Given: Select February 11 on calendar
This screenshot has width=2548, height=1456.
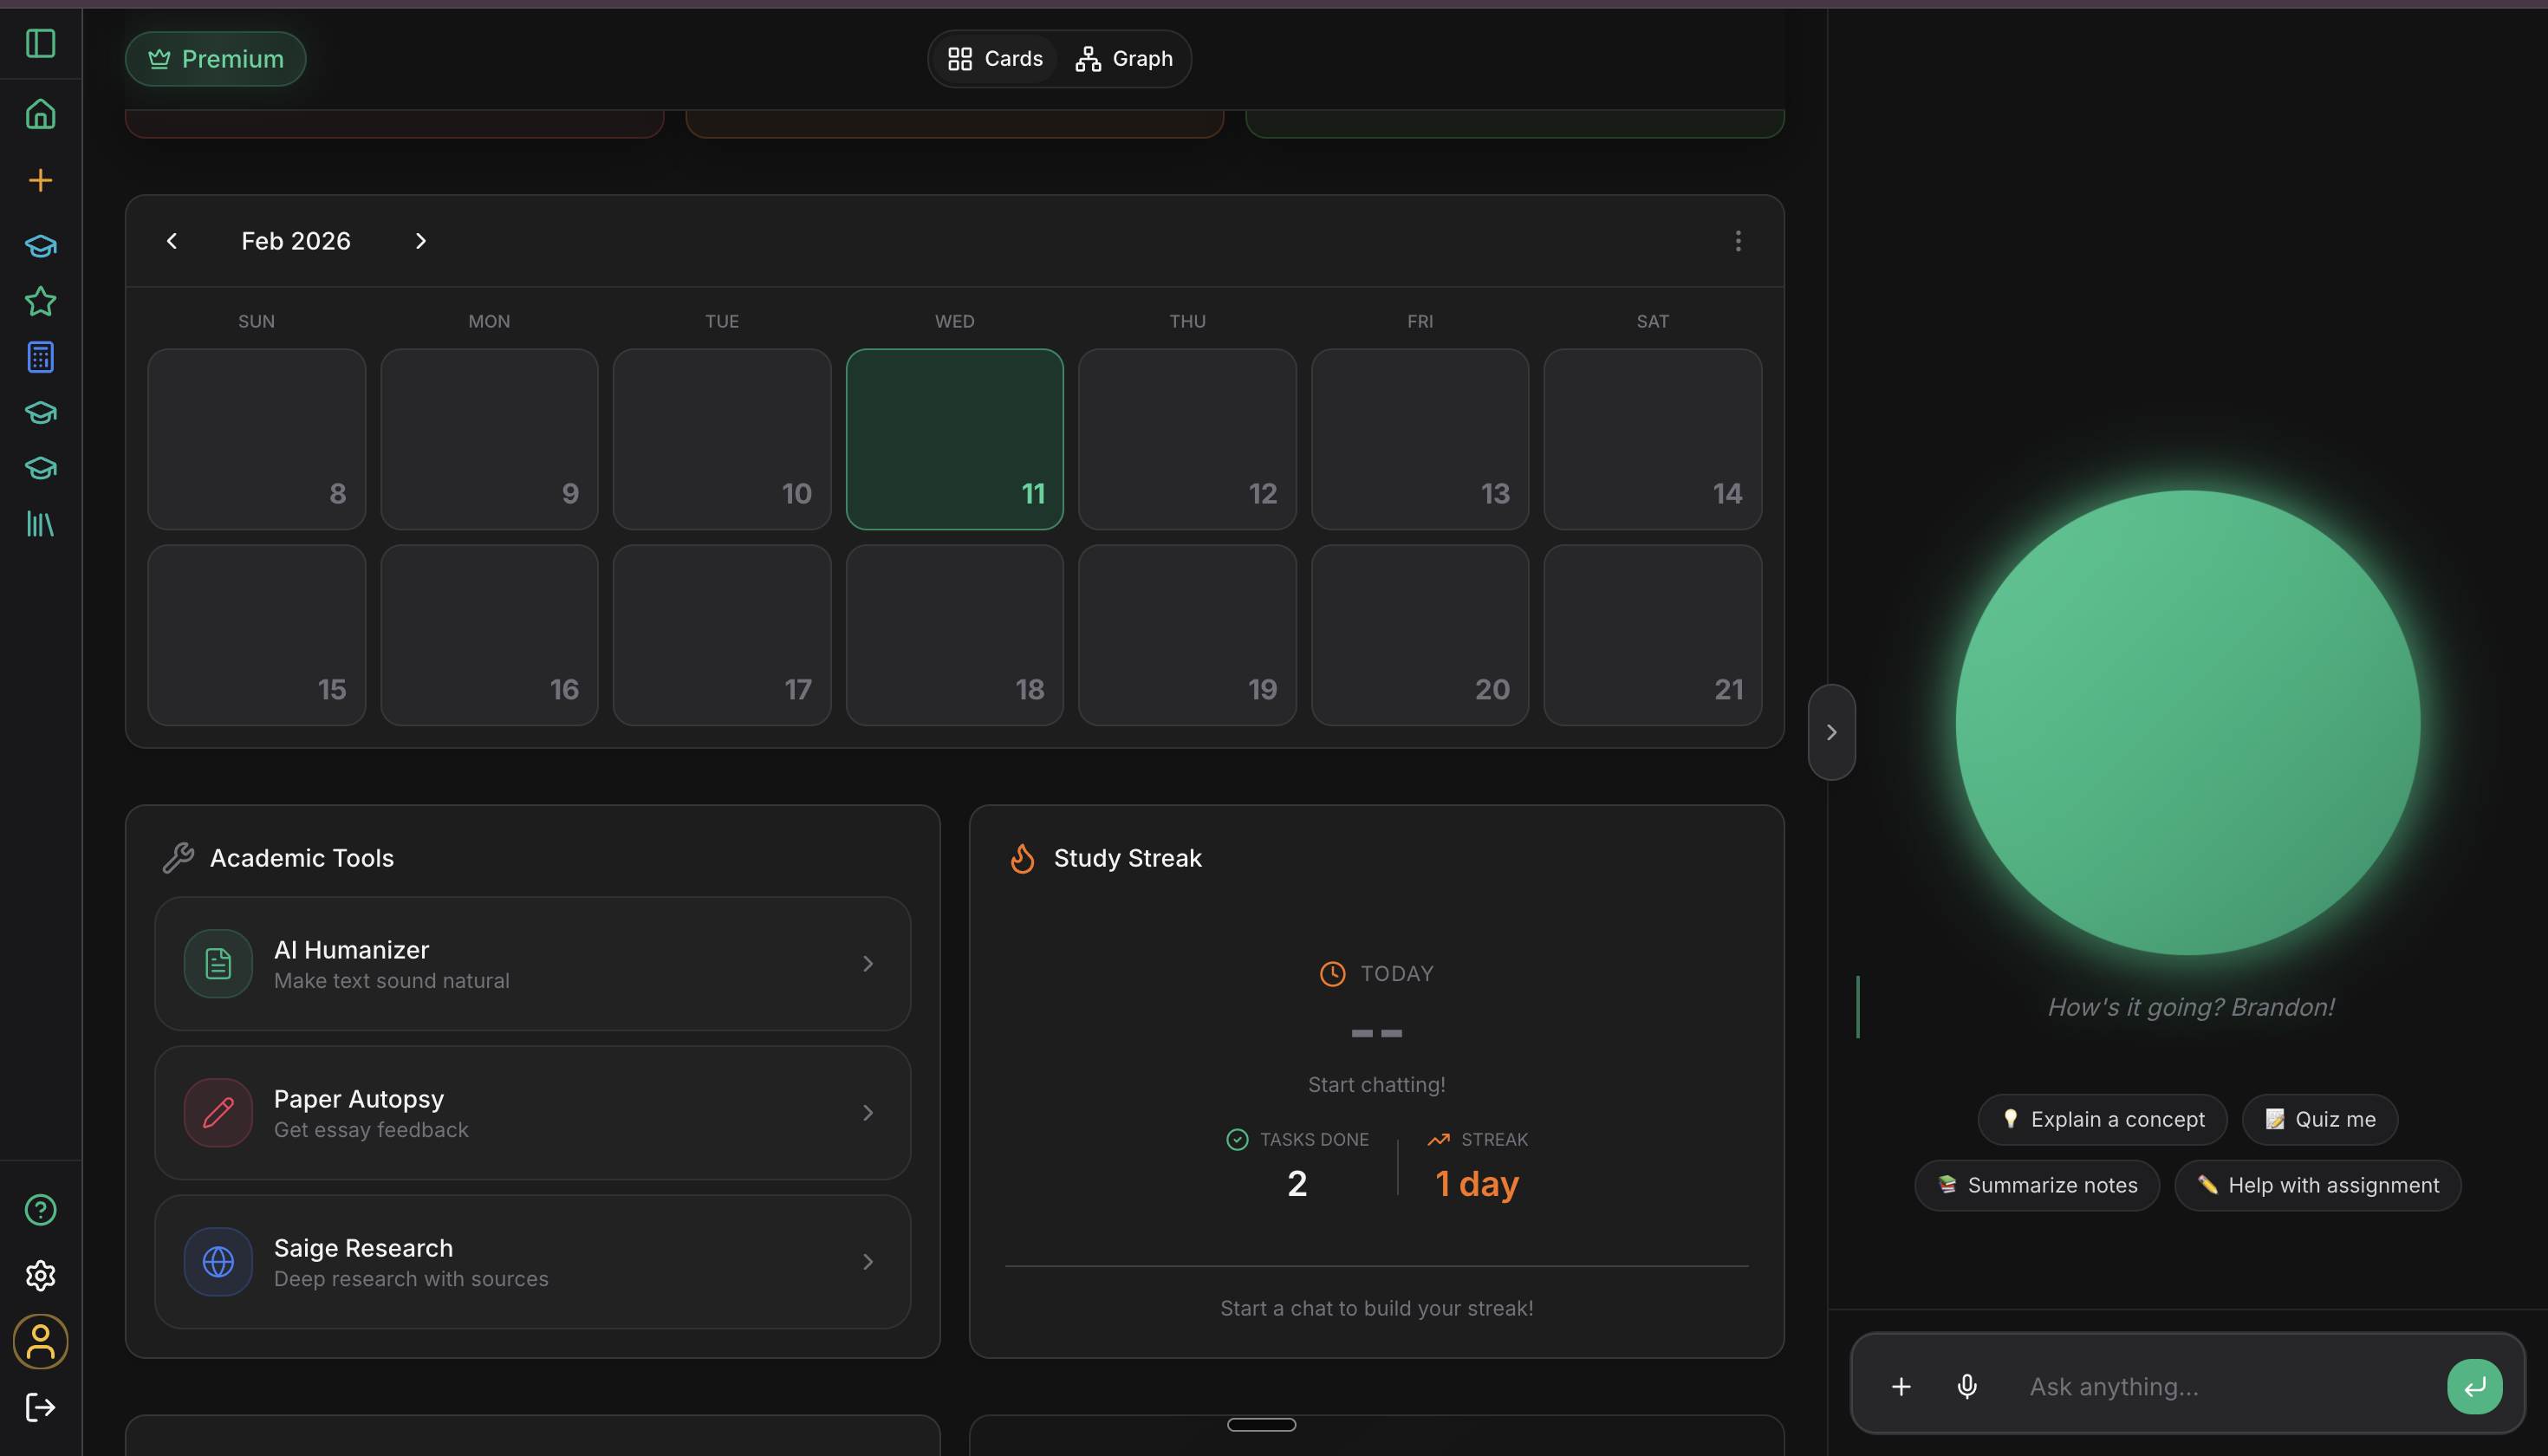Looking at the screenshot, I should [954, 439].
